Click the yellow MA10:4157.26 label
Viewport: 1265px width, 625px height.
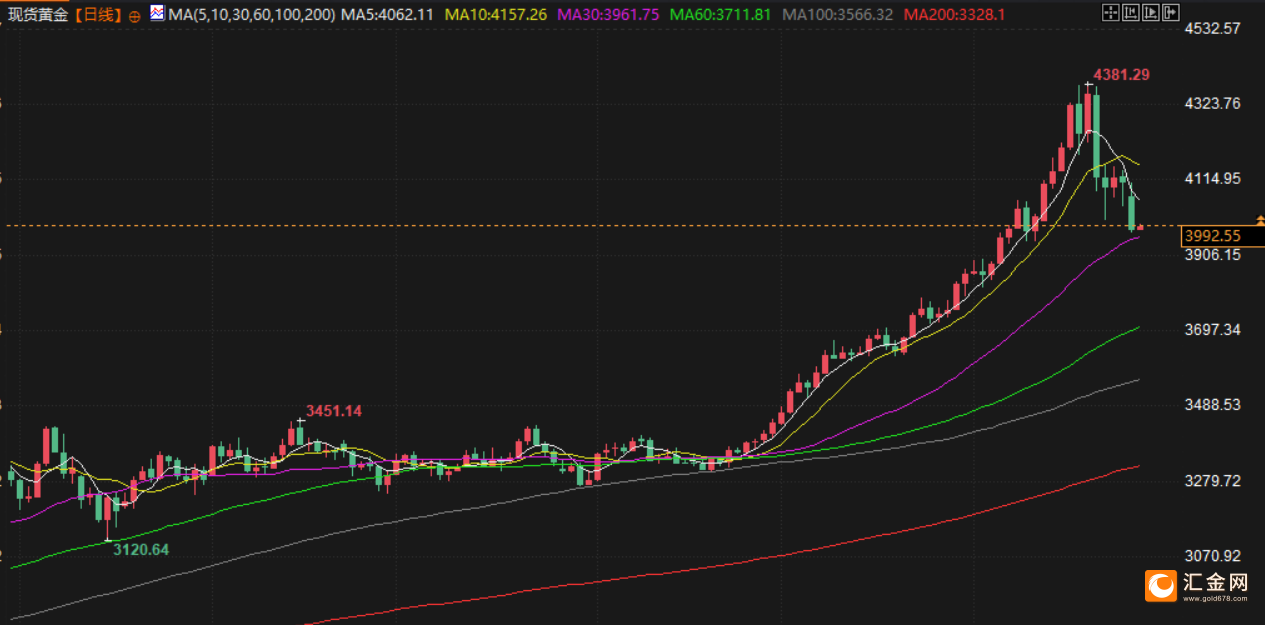point(496,14)
